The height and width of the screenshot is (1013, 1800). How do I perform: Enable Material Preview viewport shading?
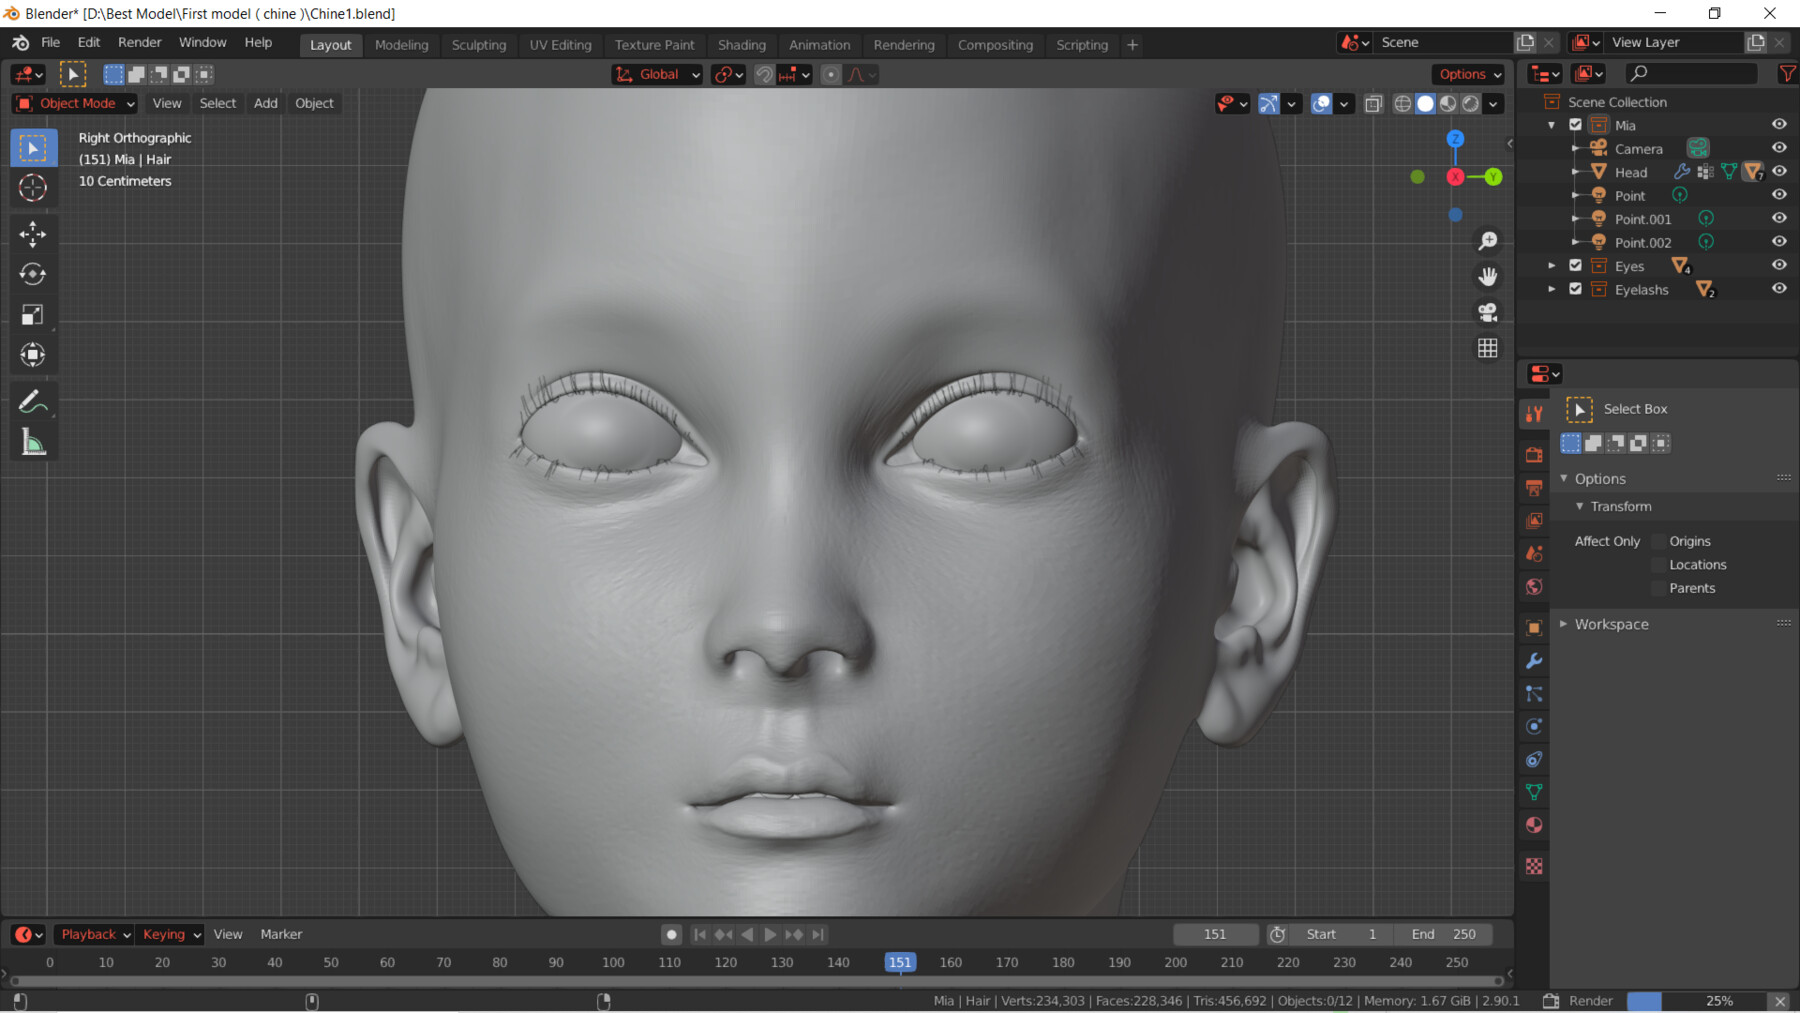point(1447,103)
